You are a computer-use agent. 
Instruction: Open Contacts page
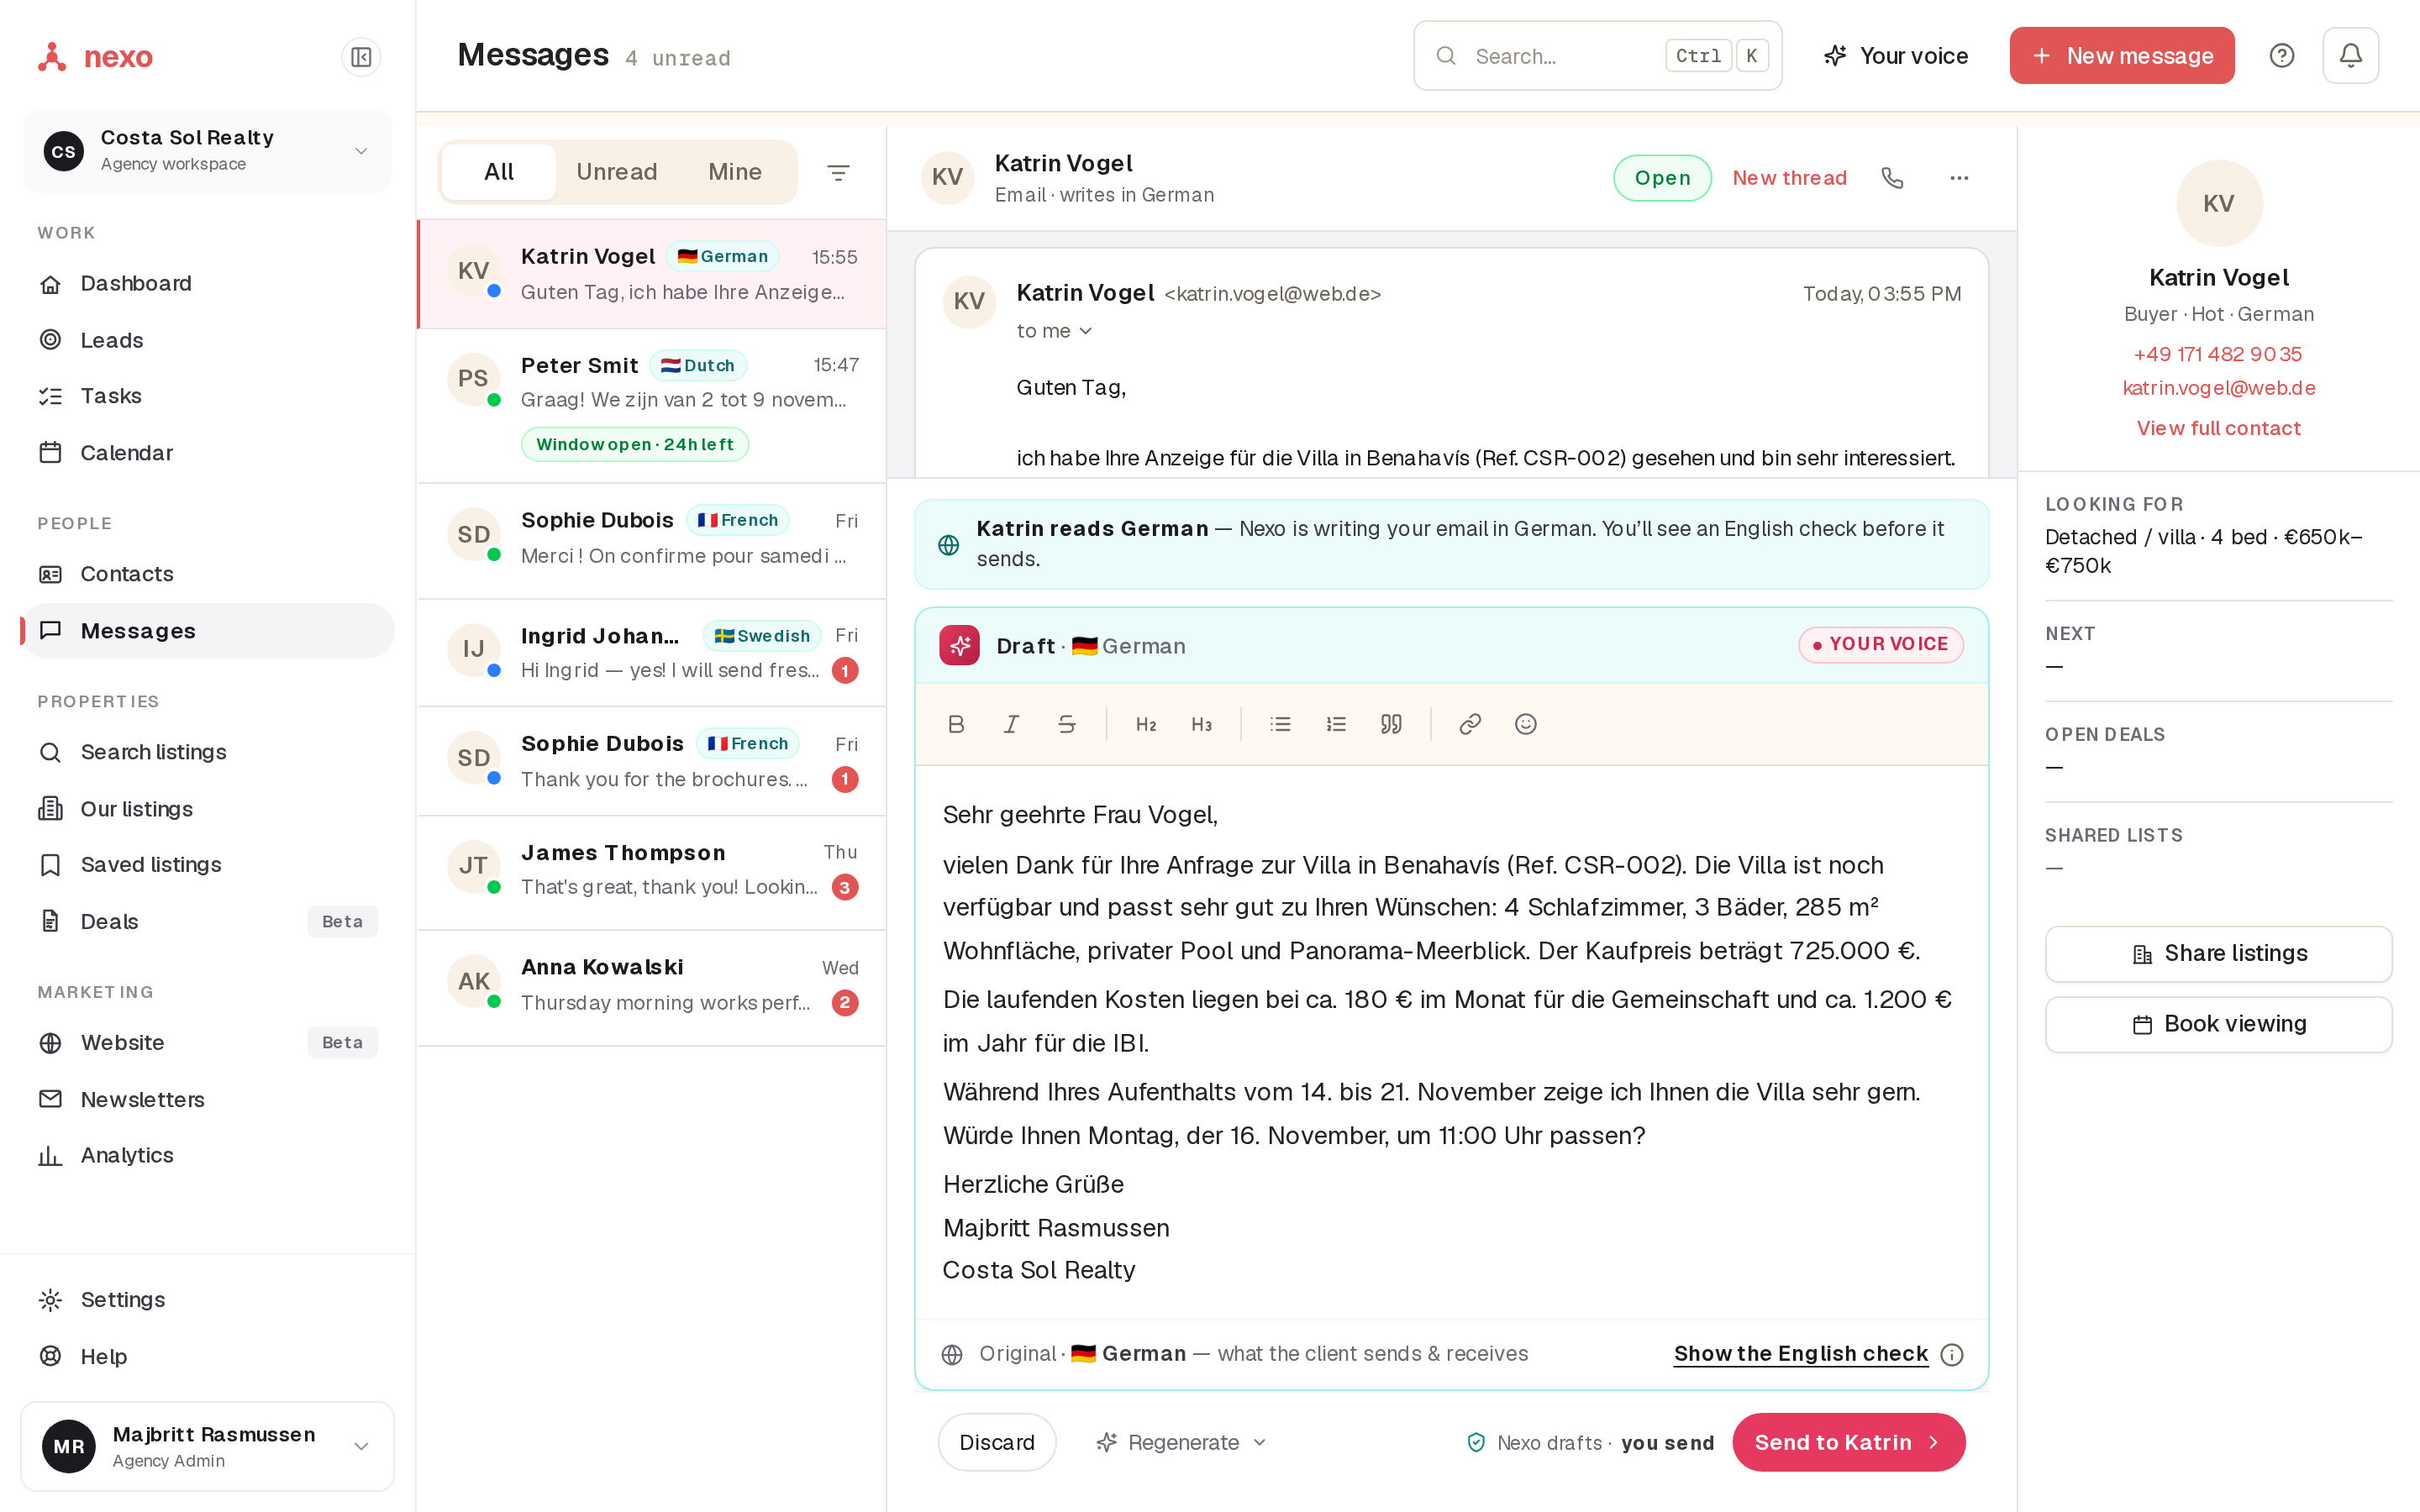[x=207, y=574]
